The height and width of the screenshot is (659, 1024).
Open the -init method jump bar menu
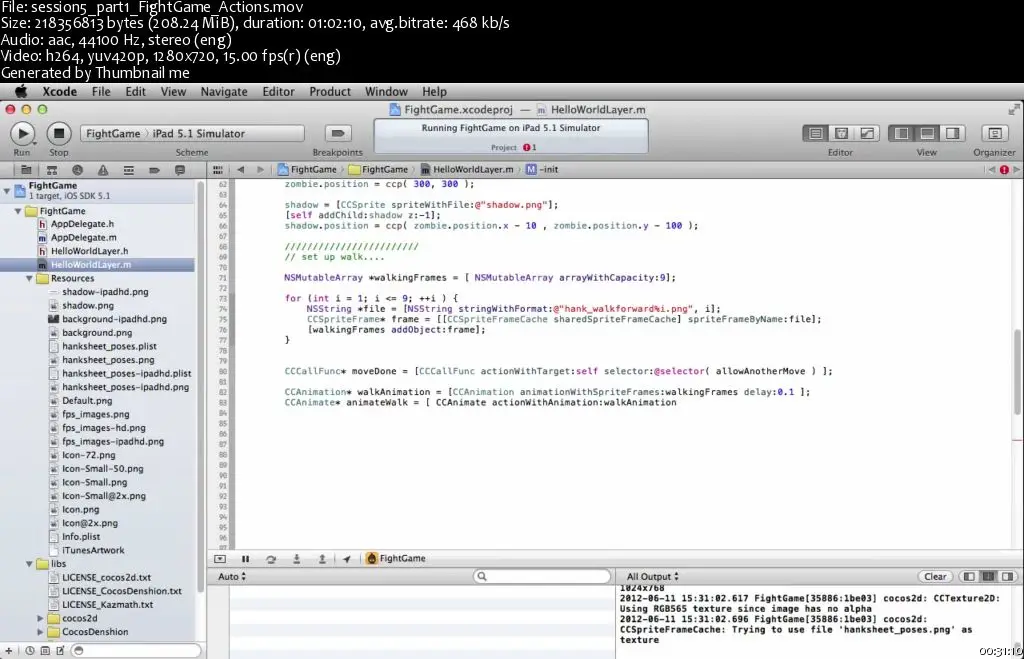click(x=542, y=170)
